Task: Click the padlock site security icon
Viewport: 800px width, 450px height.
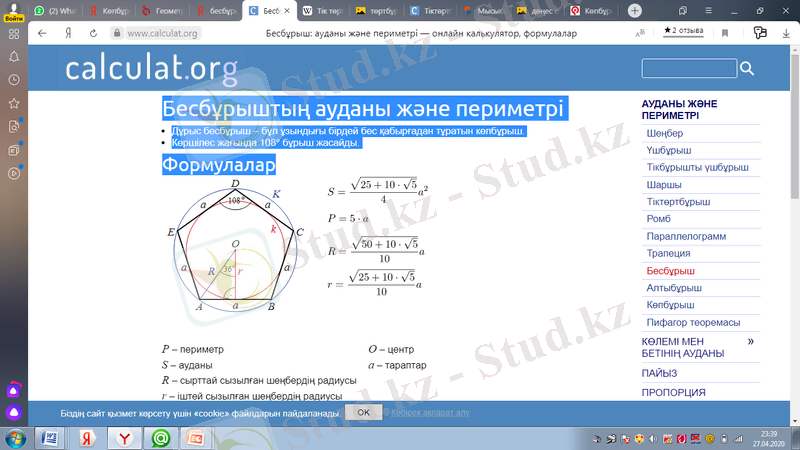Action: [x=117, y=33]
